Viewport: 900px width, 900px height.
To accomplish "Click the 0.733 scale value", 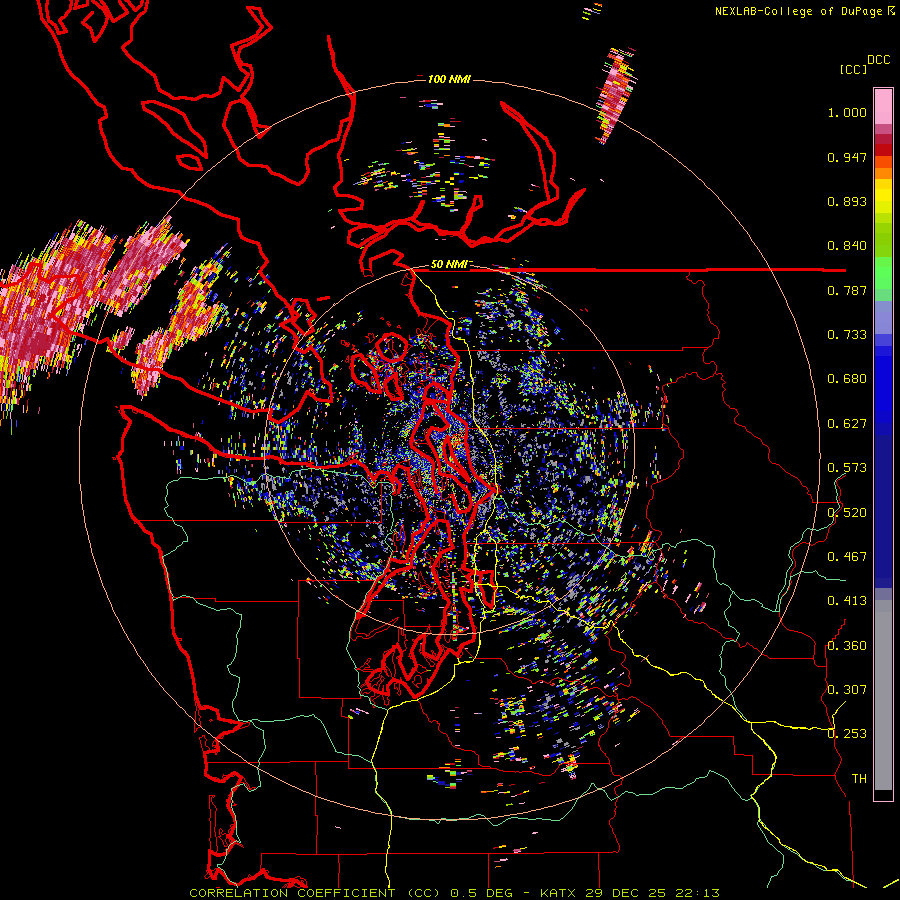I will [x=847, y=335].
